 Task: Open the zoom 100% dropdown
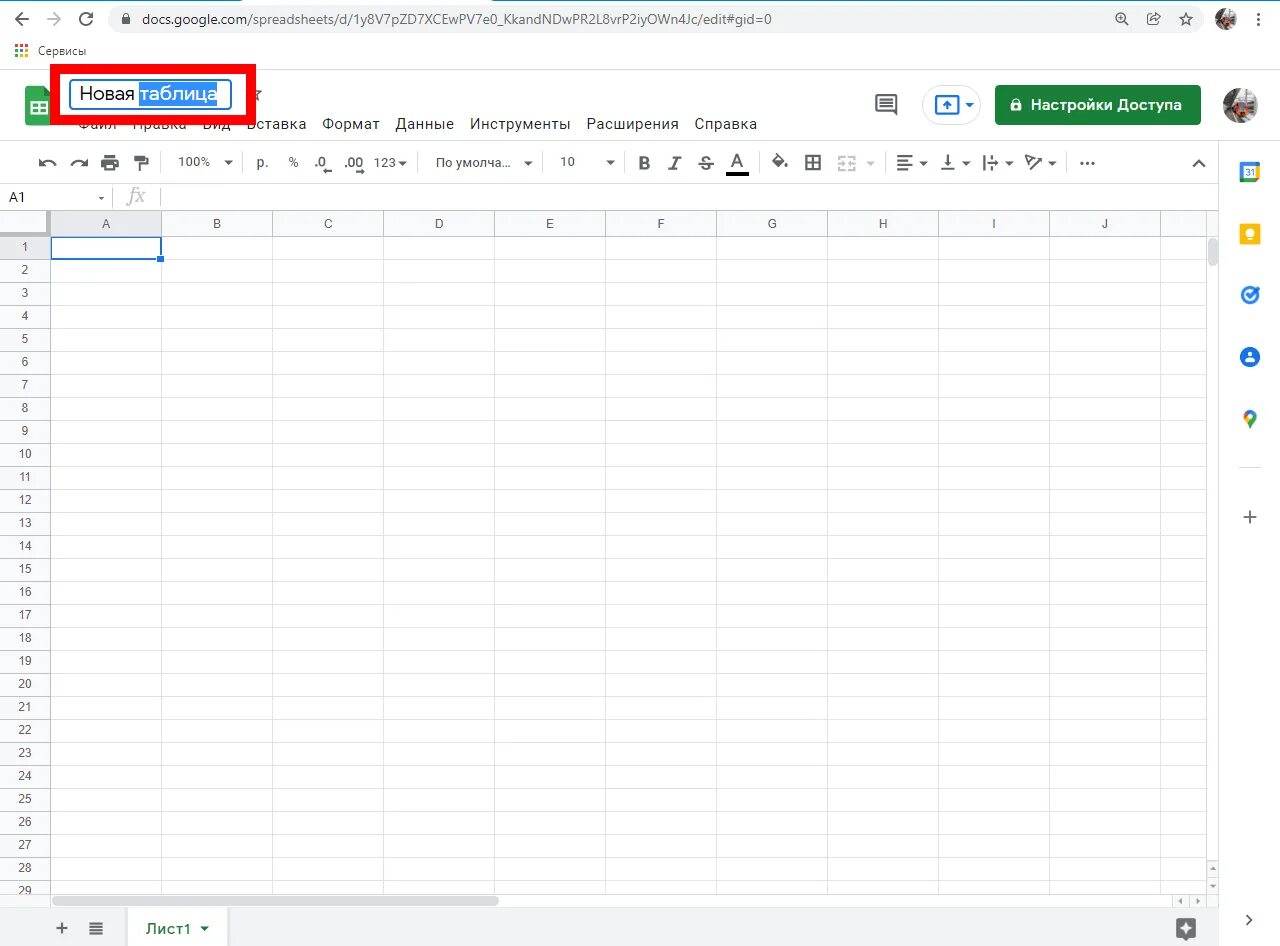[205, 162]
